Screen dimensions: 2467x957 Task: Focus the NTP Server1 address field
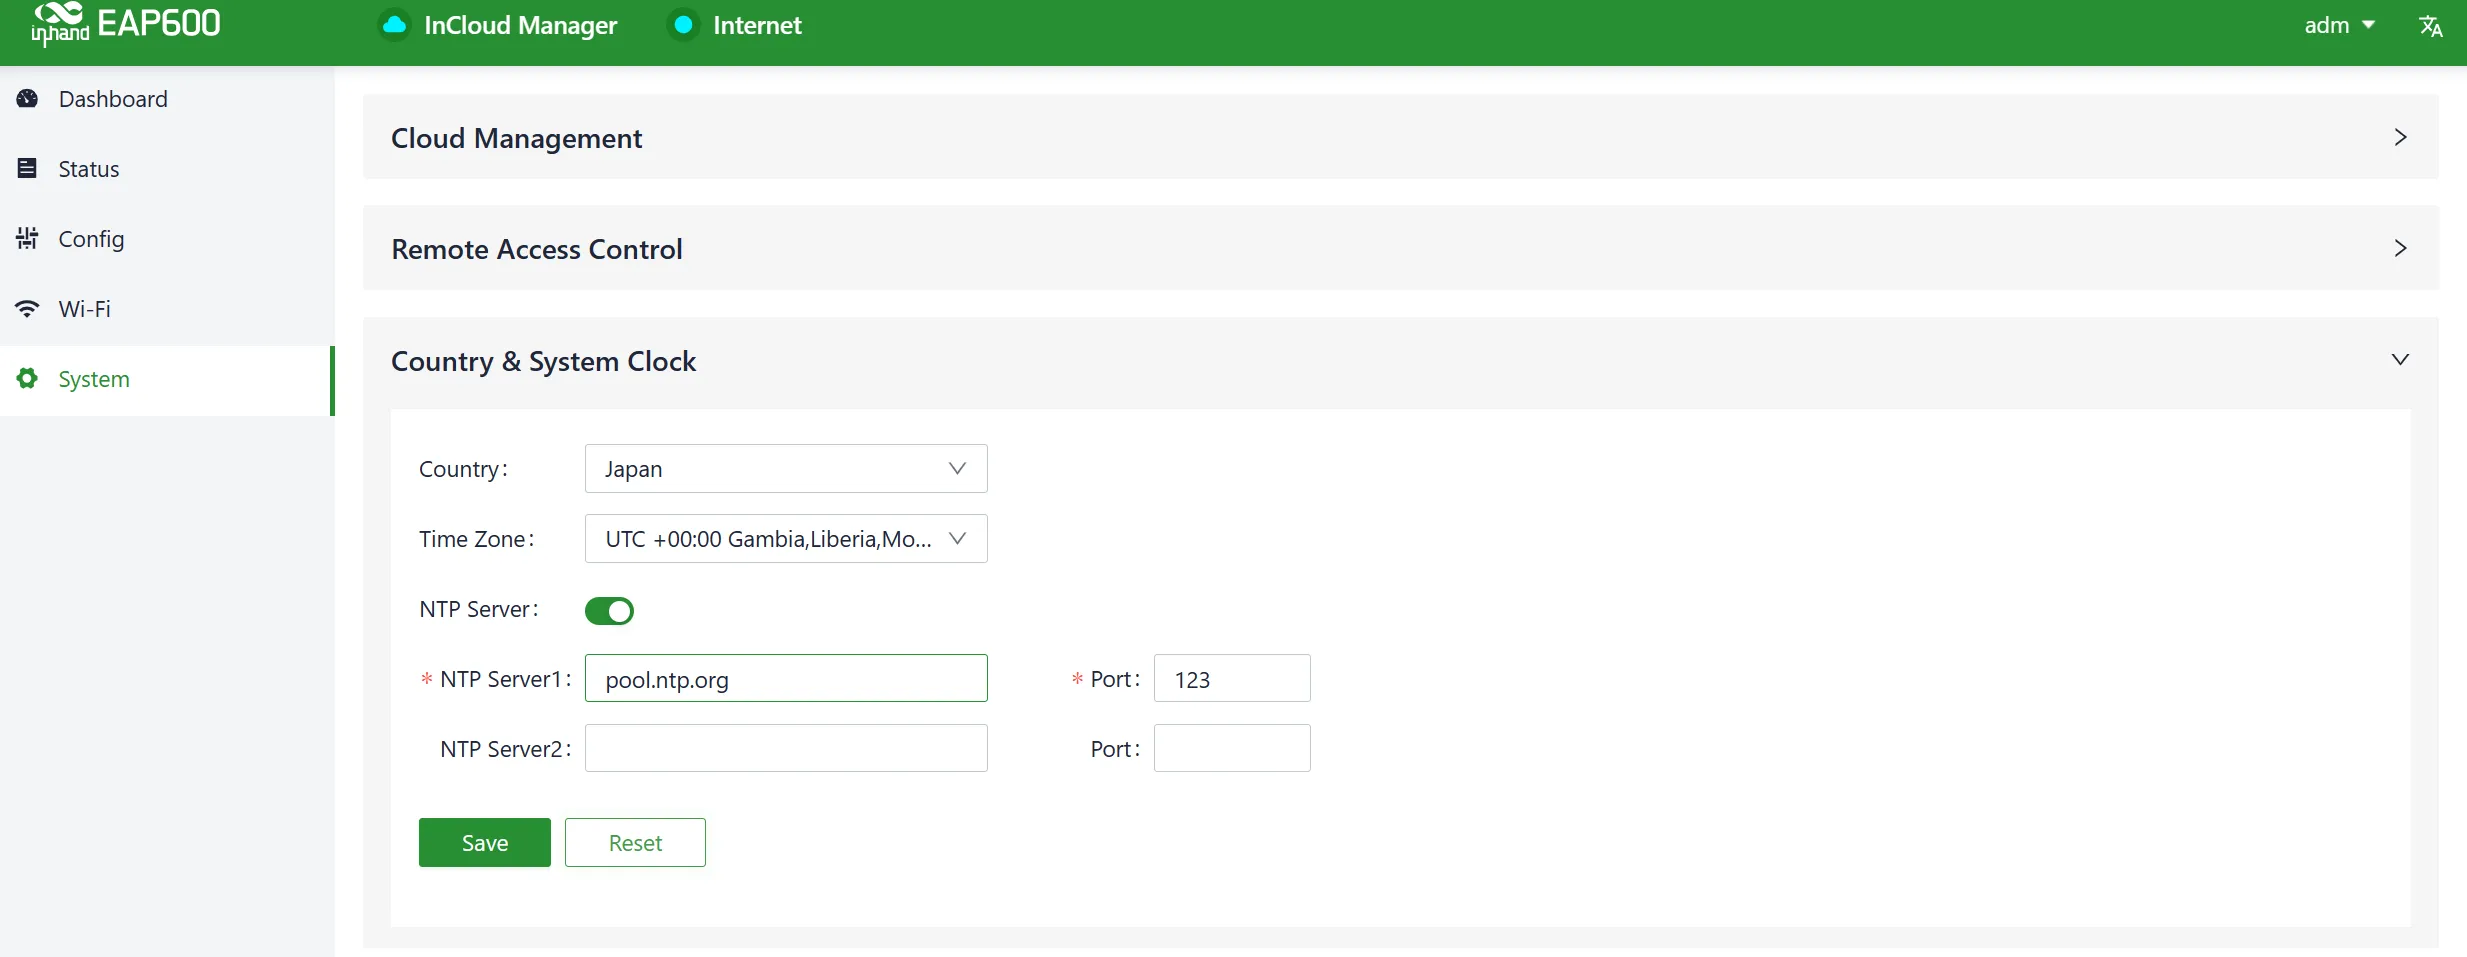[786, 679]
